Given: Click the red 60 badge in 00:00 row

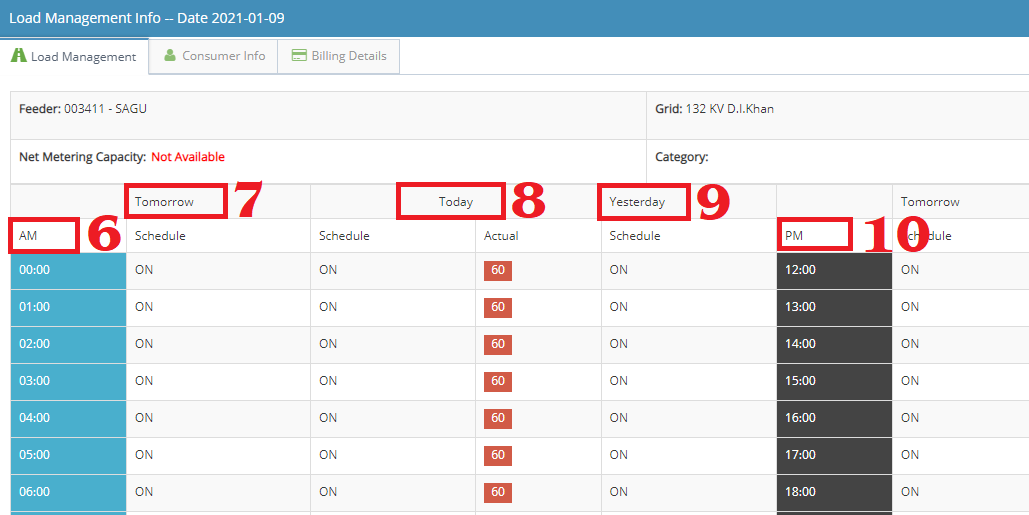Looking at the screenshot, I should click(497, 270).
